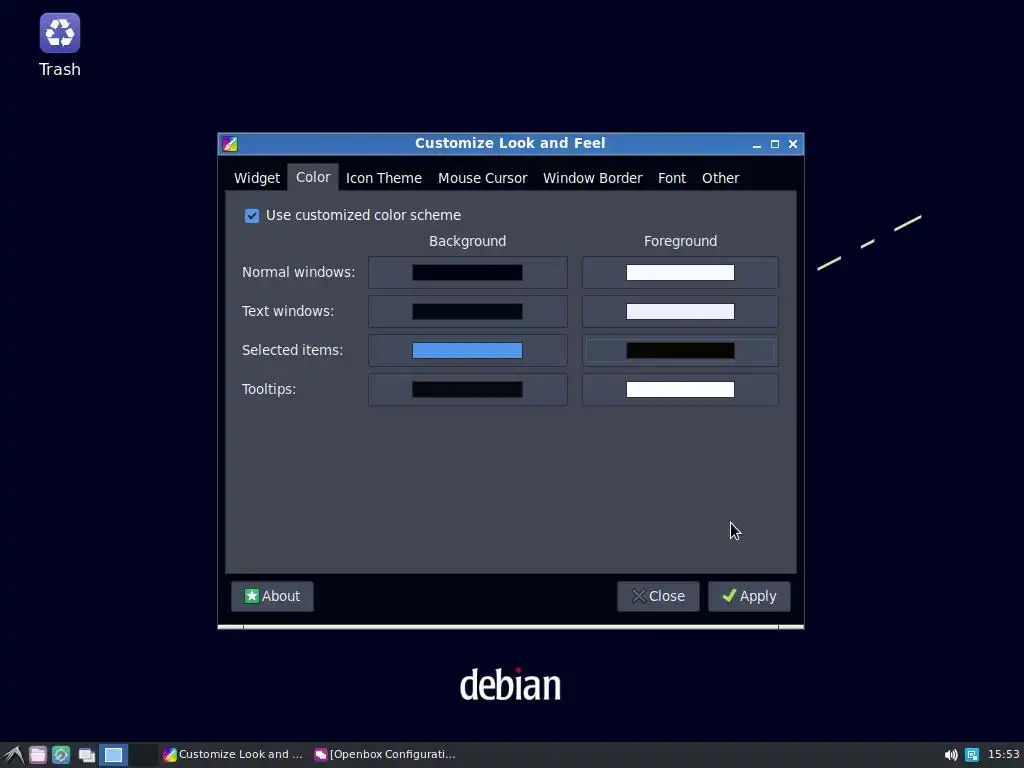Set Tooltips background color
The width and height of the screenshot is (1024, 768).
468,390
